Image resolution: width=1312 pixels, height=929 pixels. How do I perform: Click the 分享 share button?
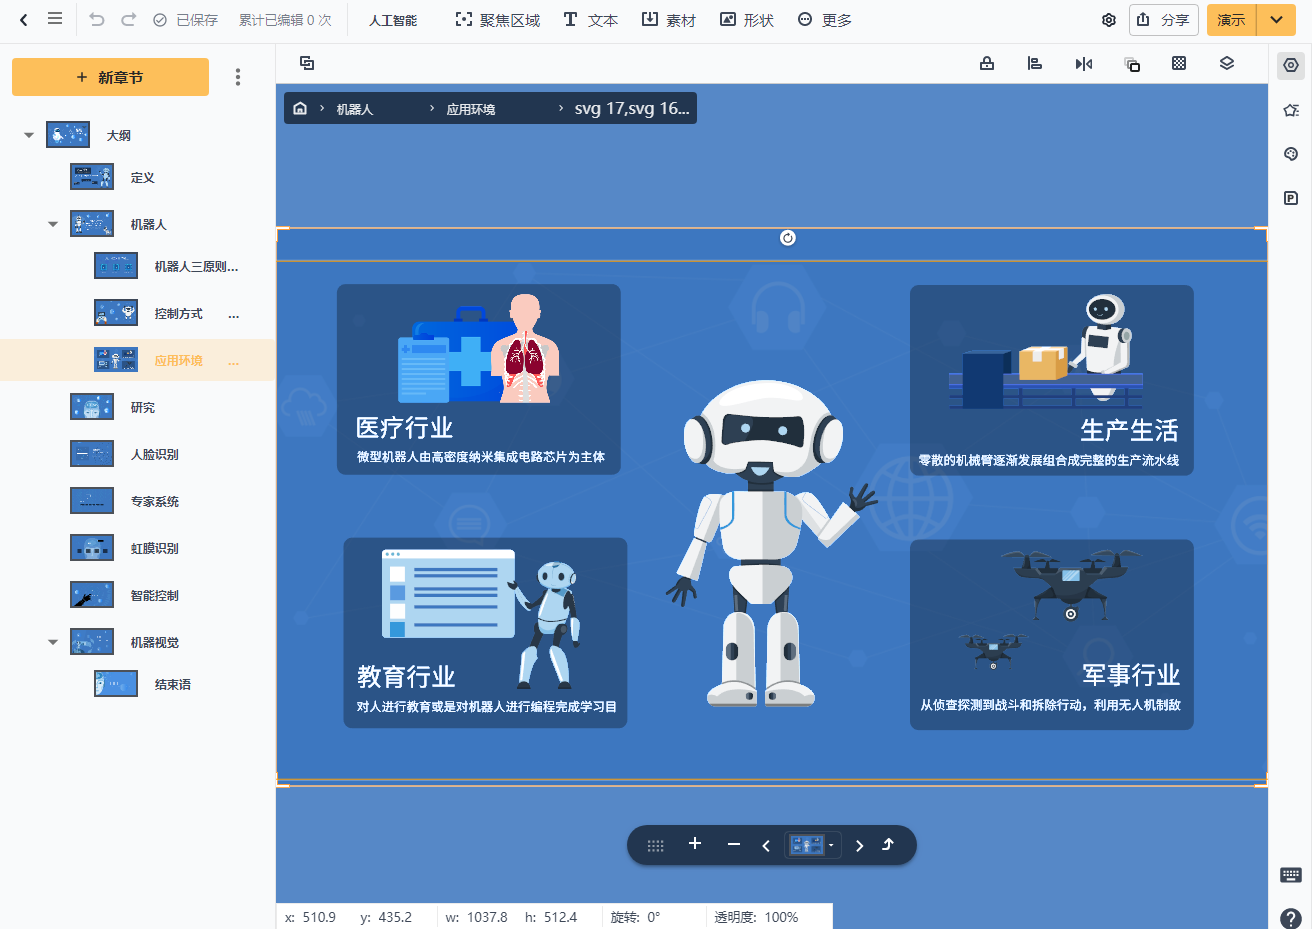tap(1163, 19)
